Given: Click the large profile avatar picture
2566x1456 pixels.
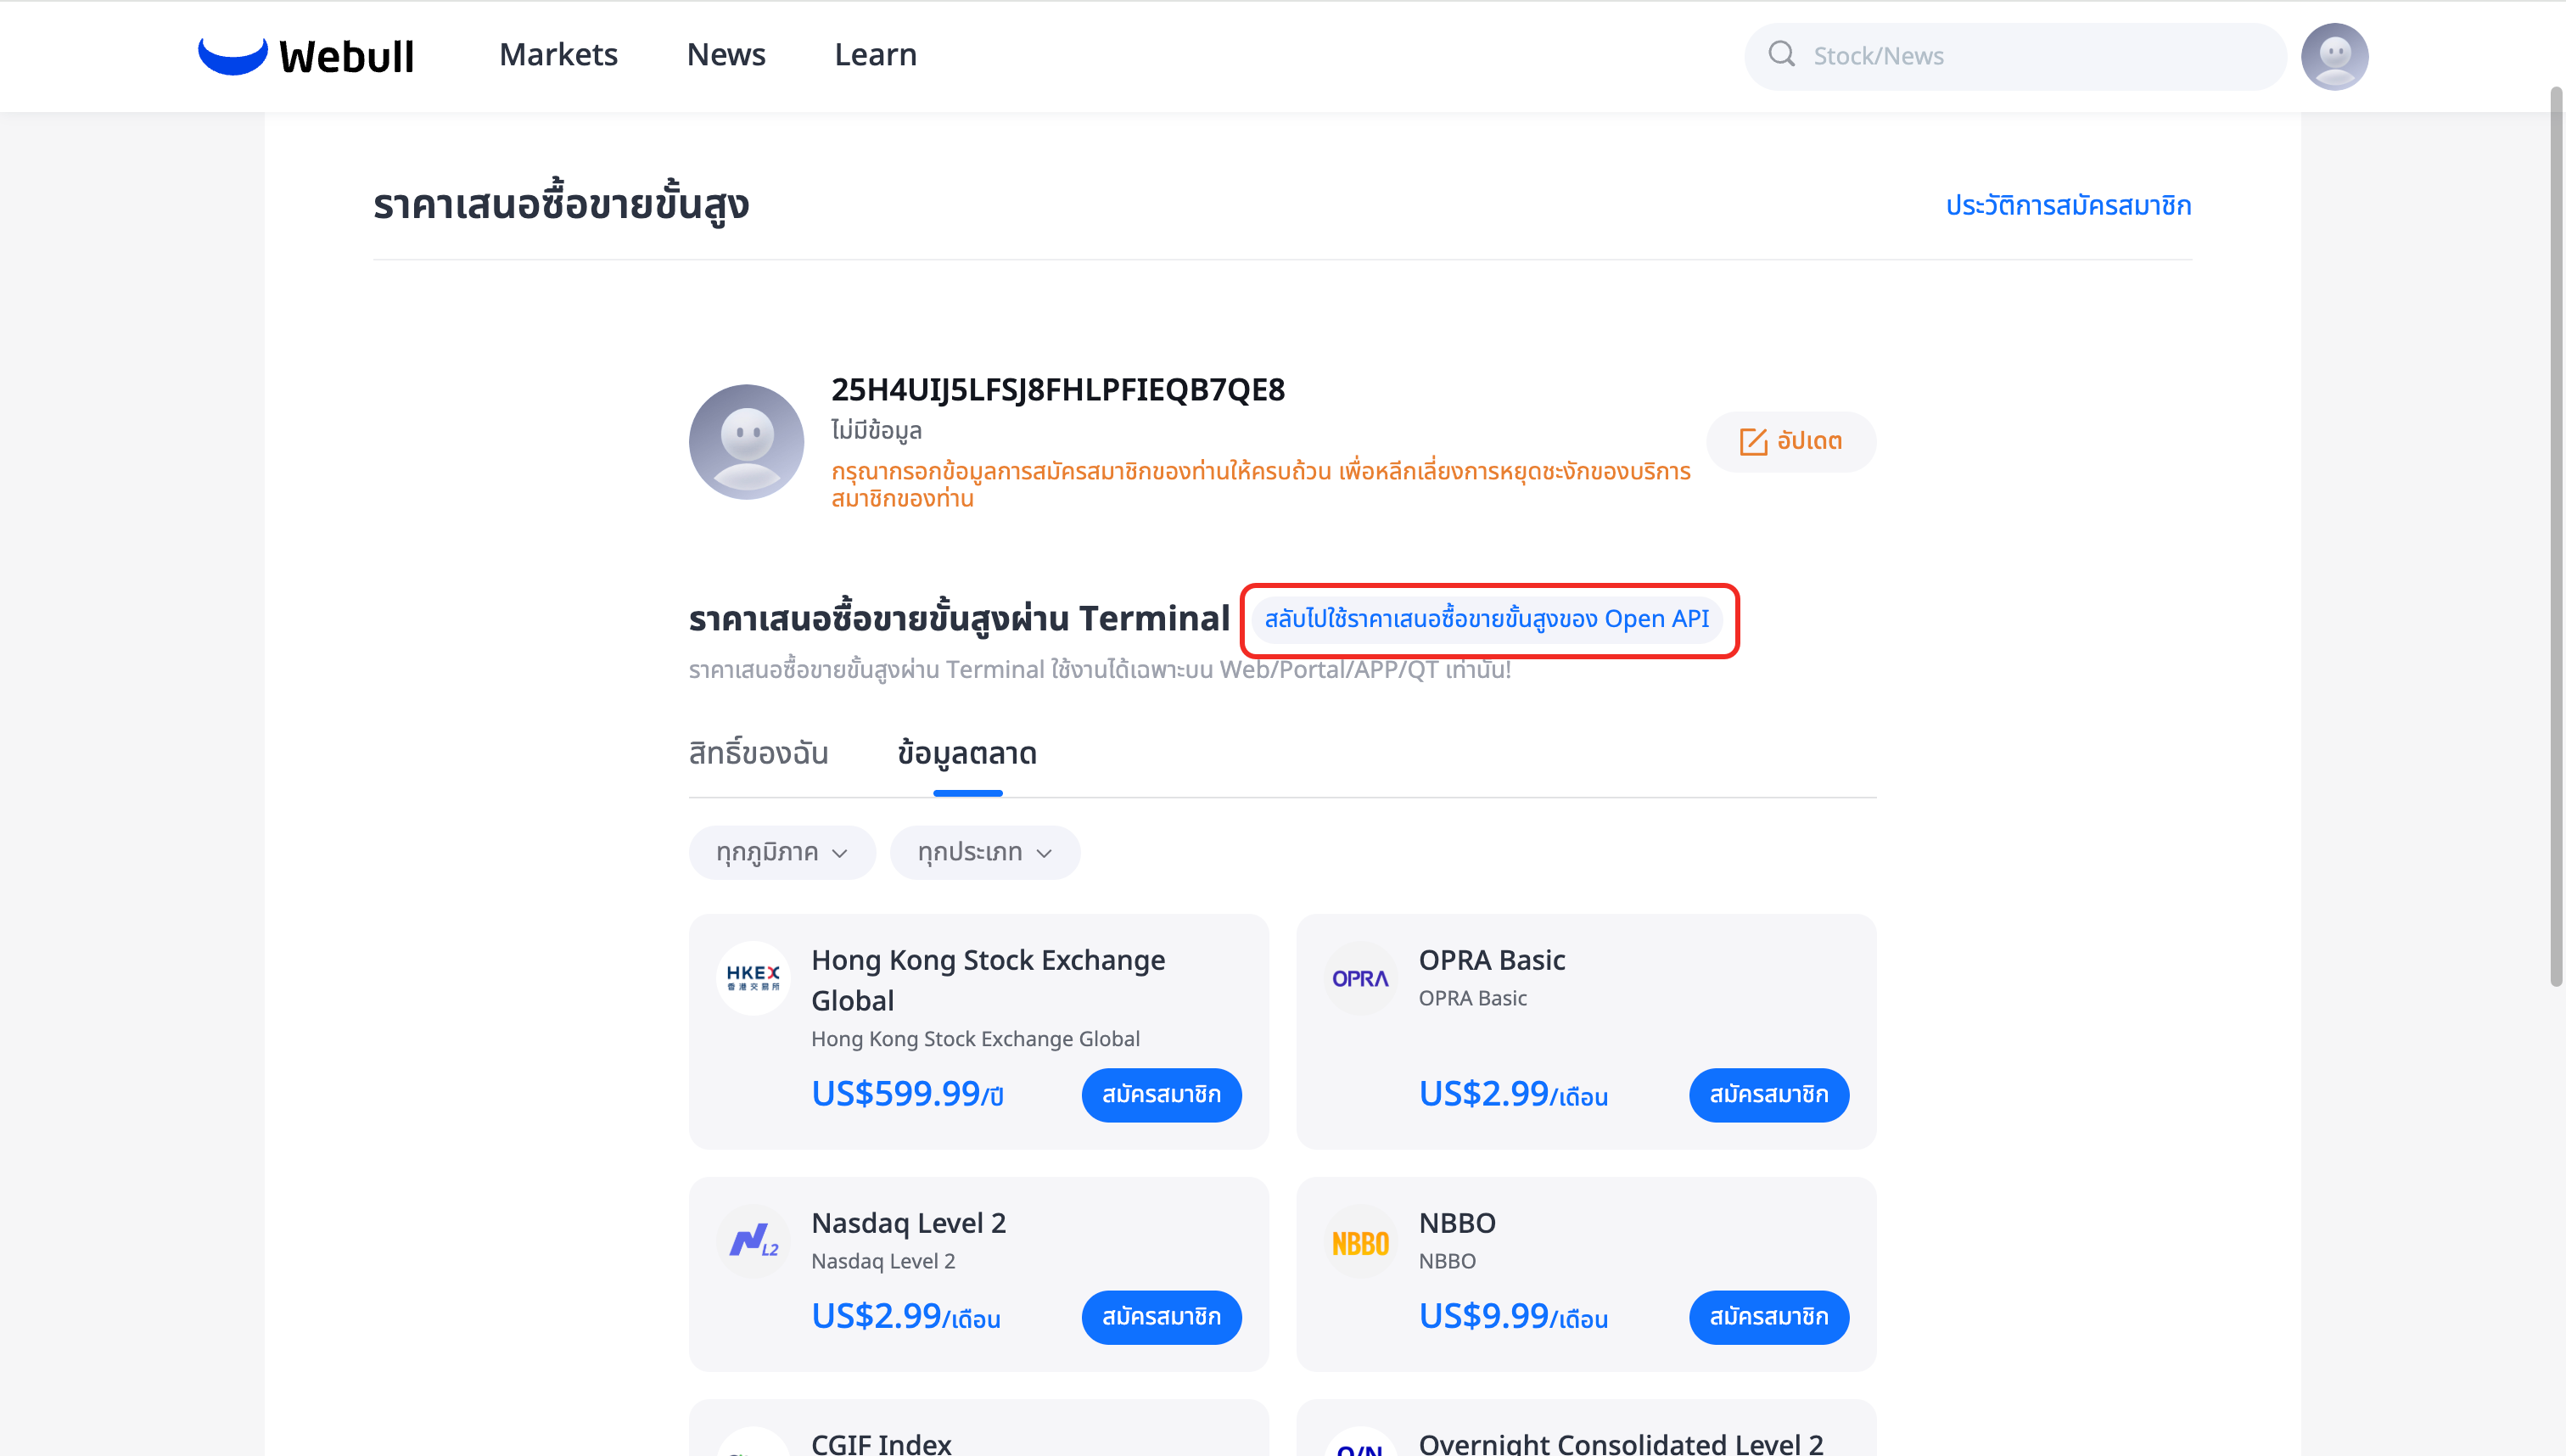Looking at the screenshot, I should click(746, 442).
